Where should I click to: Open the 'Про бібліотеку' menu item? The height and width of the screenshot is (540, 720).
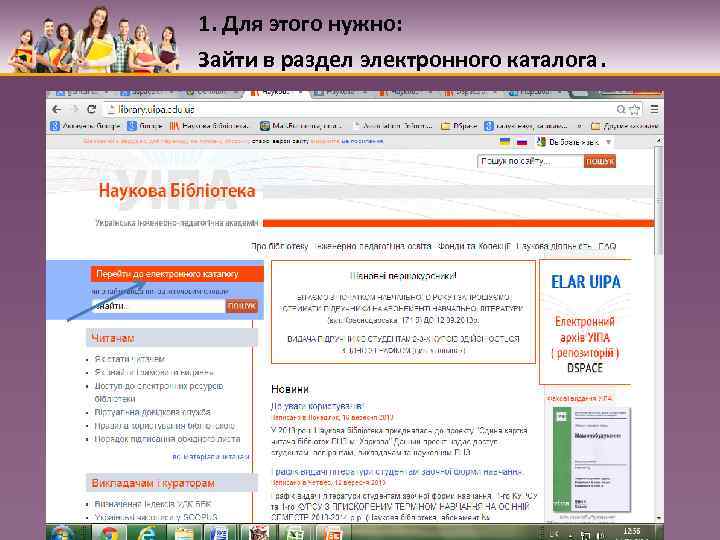[279, 247]
